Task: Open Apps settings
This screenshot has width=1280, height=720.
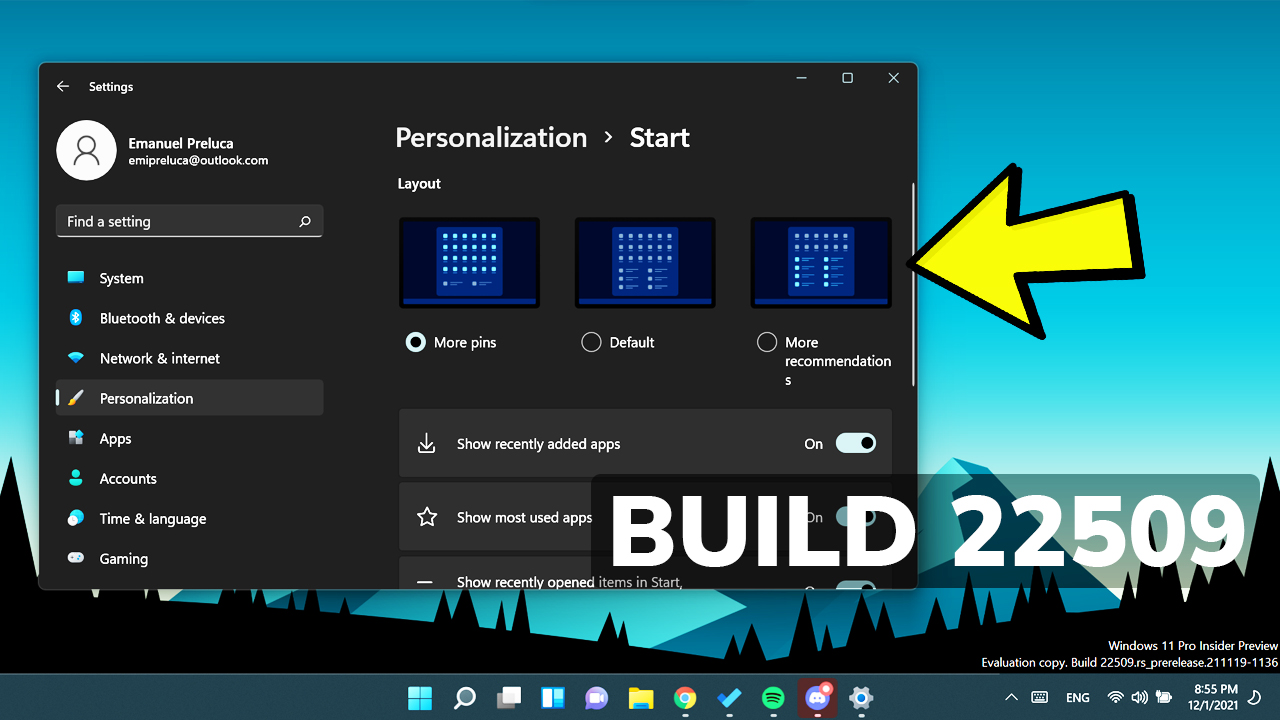Action: (115, 438)
